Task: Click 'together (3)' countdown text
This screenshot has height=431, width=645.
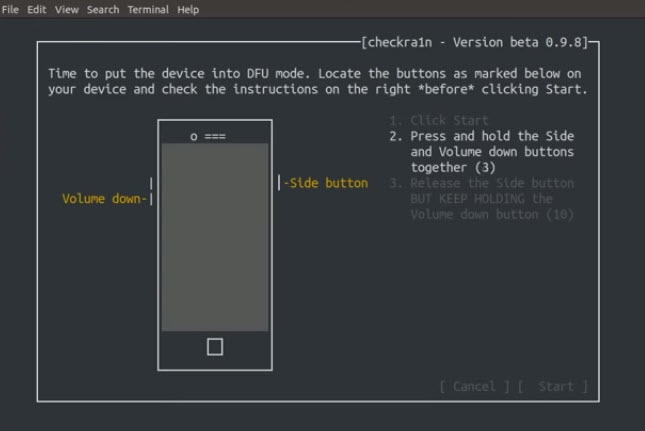Action: tap(453, 167)
